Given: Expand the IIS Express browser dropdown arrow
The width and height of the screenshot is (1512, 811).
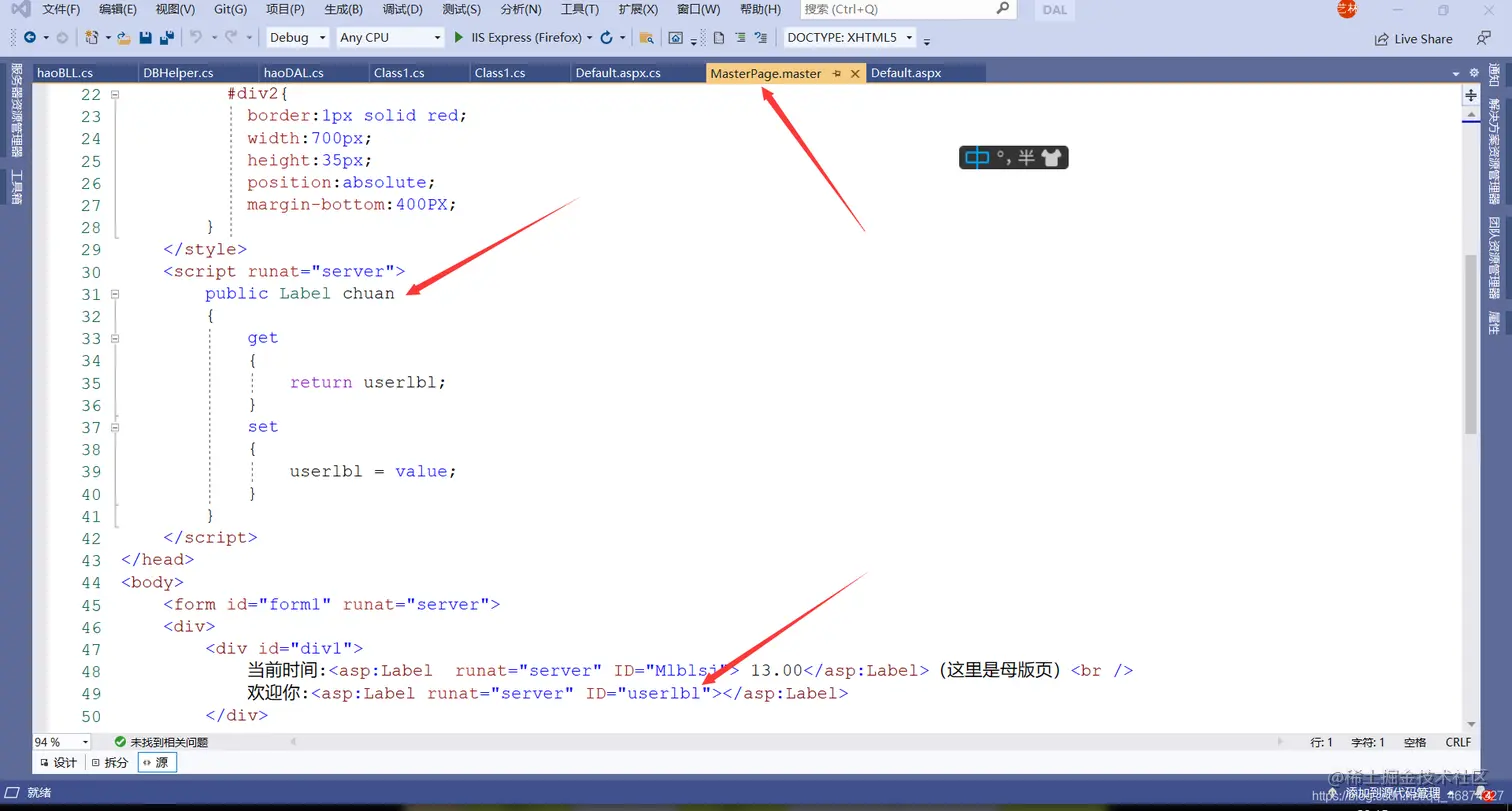Looking at the screenshot, I should click(589, 38).
